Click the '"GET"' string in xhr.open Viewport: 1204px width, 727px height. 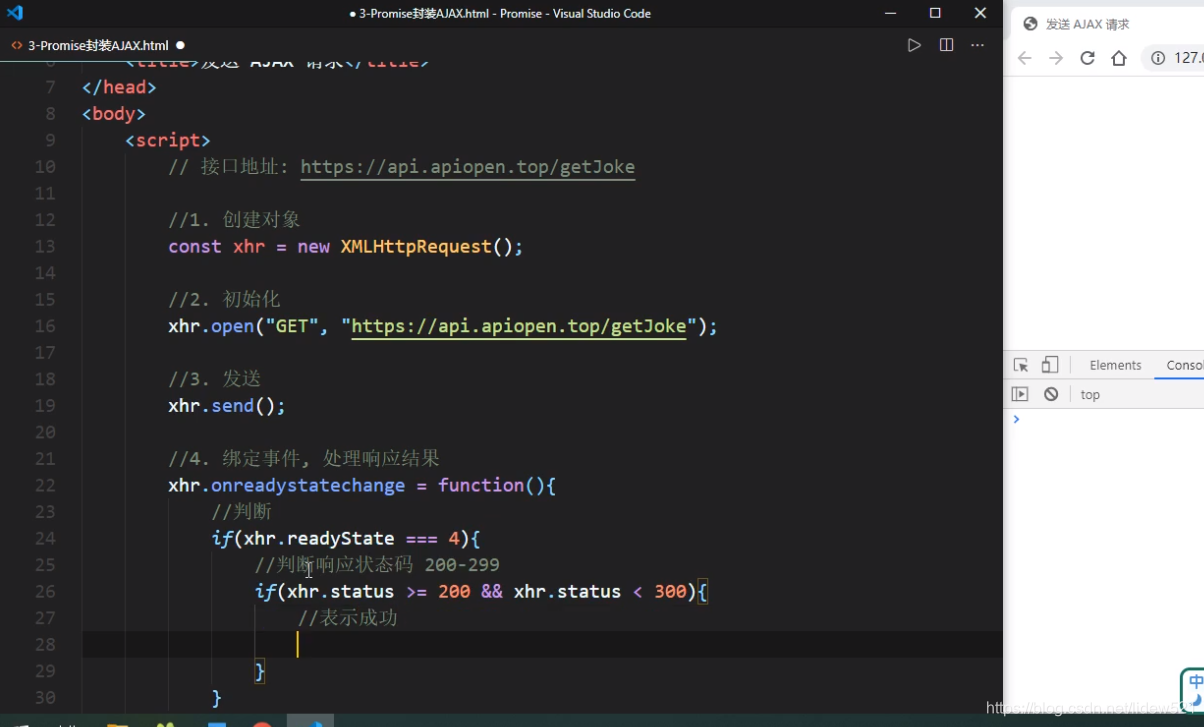[x=292, y=326]
